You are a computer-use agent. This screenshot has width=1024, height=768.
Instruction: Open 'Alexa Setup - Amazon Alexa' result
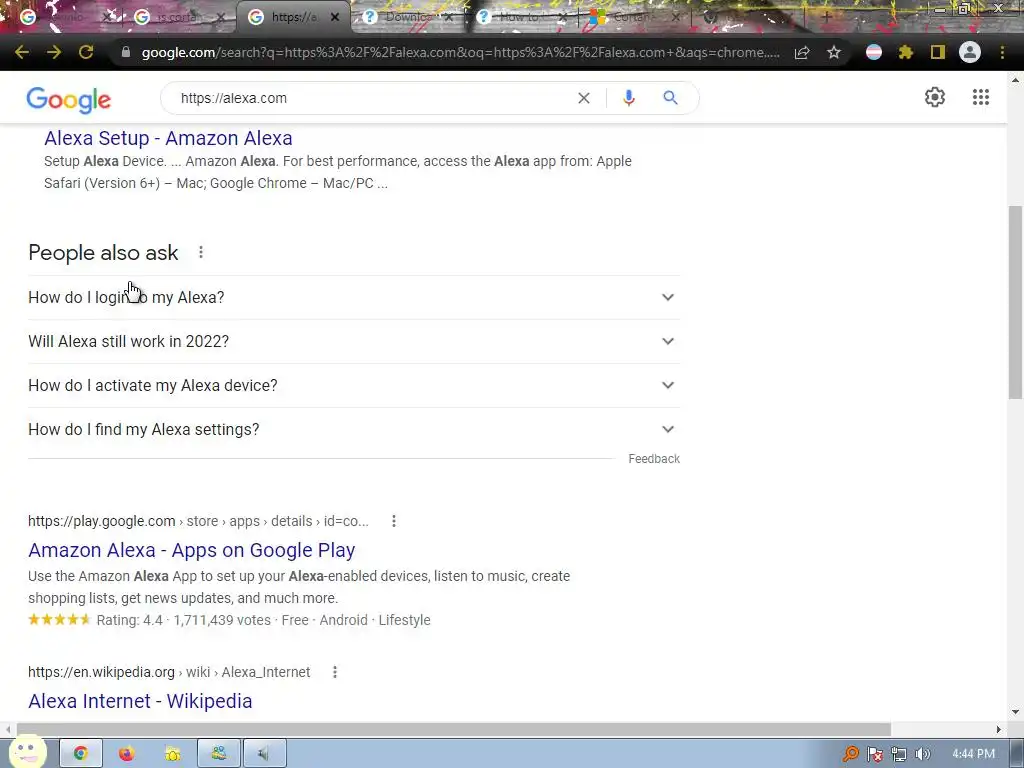point(168,138)
